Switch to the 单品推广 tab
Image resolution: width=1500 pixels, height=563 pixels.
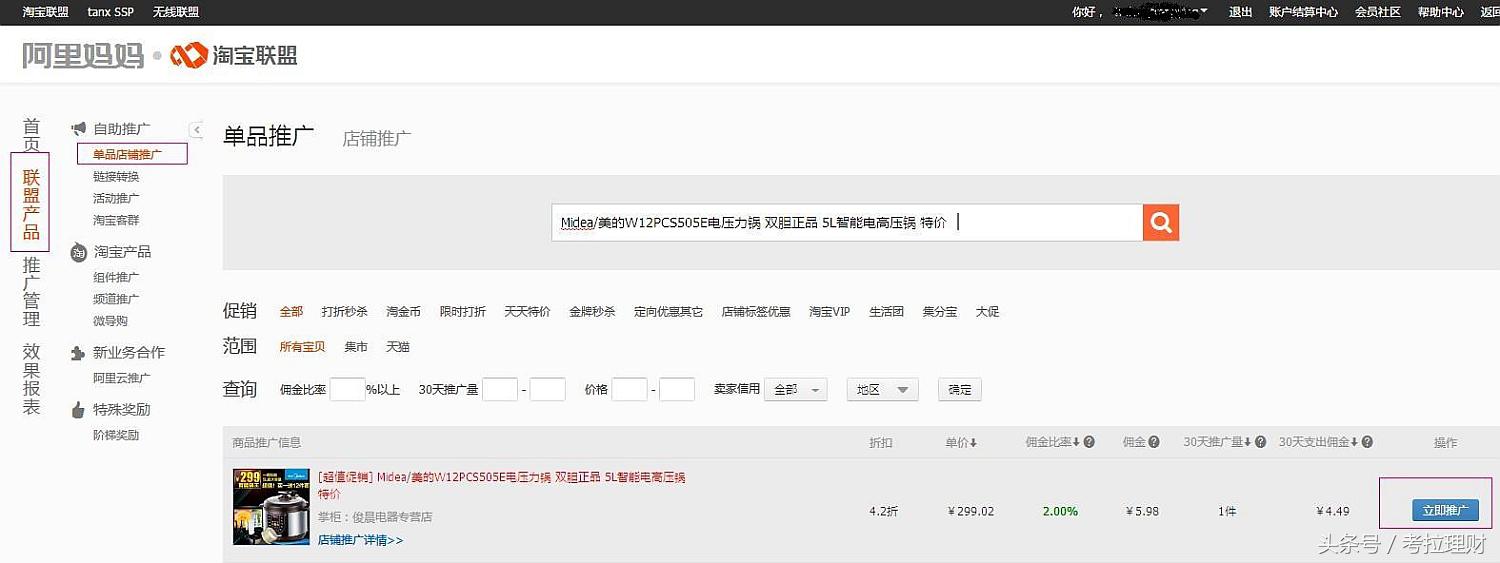268,137
